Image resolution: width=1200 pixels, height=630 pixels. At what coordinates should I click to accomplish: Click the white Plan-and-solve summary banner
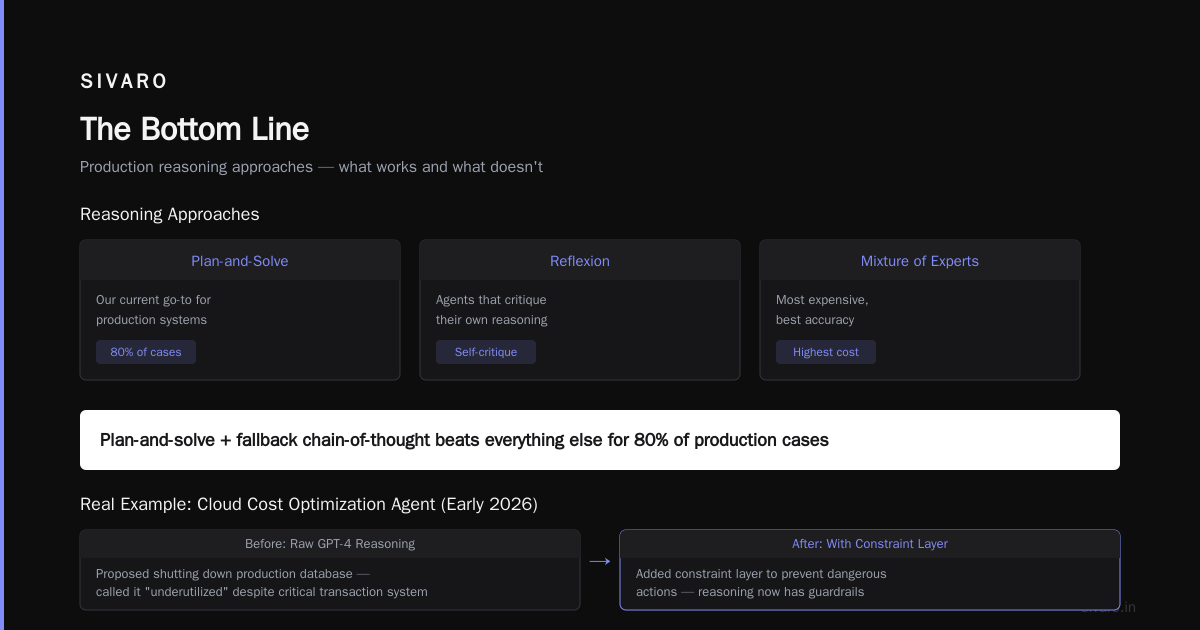[x=600, y=440]
